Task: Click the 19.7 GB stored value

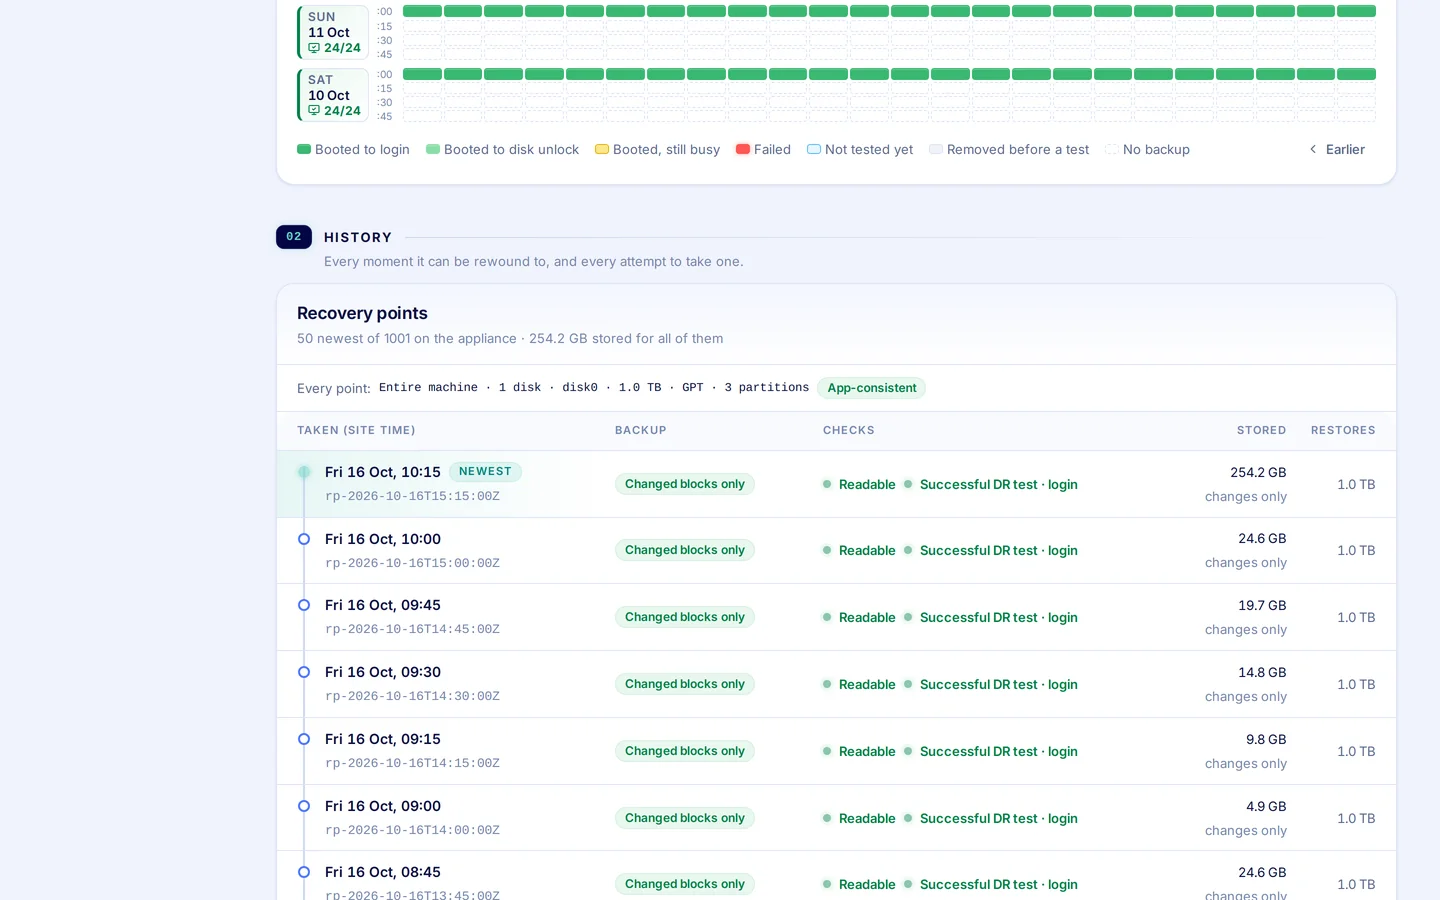Action: click(x=1262, y=605)
